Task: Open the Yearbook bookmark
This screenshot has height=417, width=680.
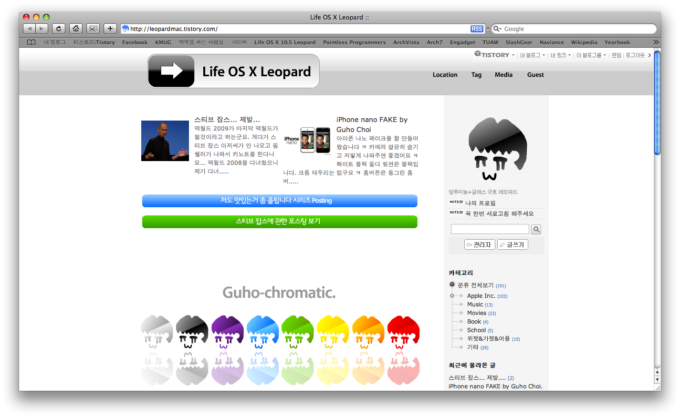Action: coord(617,42)
